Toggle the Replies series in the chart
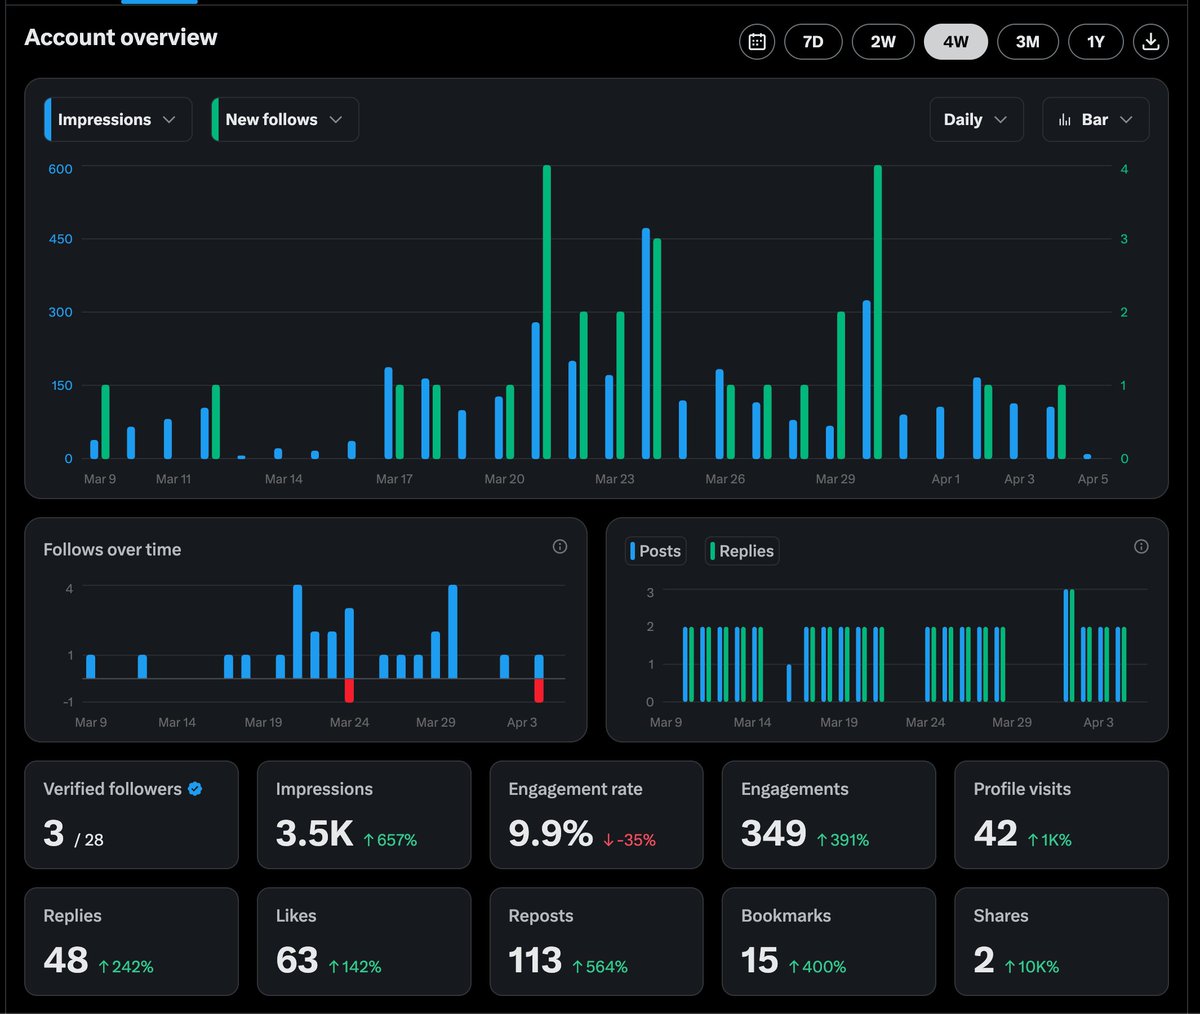1200x1014 pixels. [x=742, y=551]
